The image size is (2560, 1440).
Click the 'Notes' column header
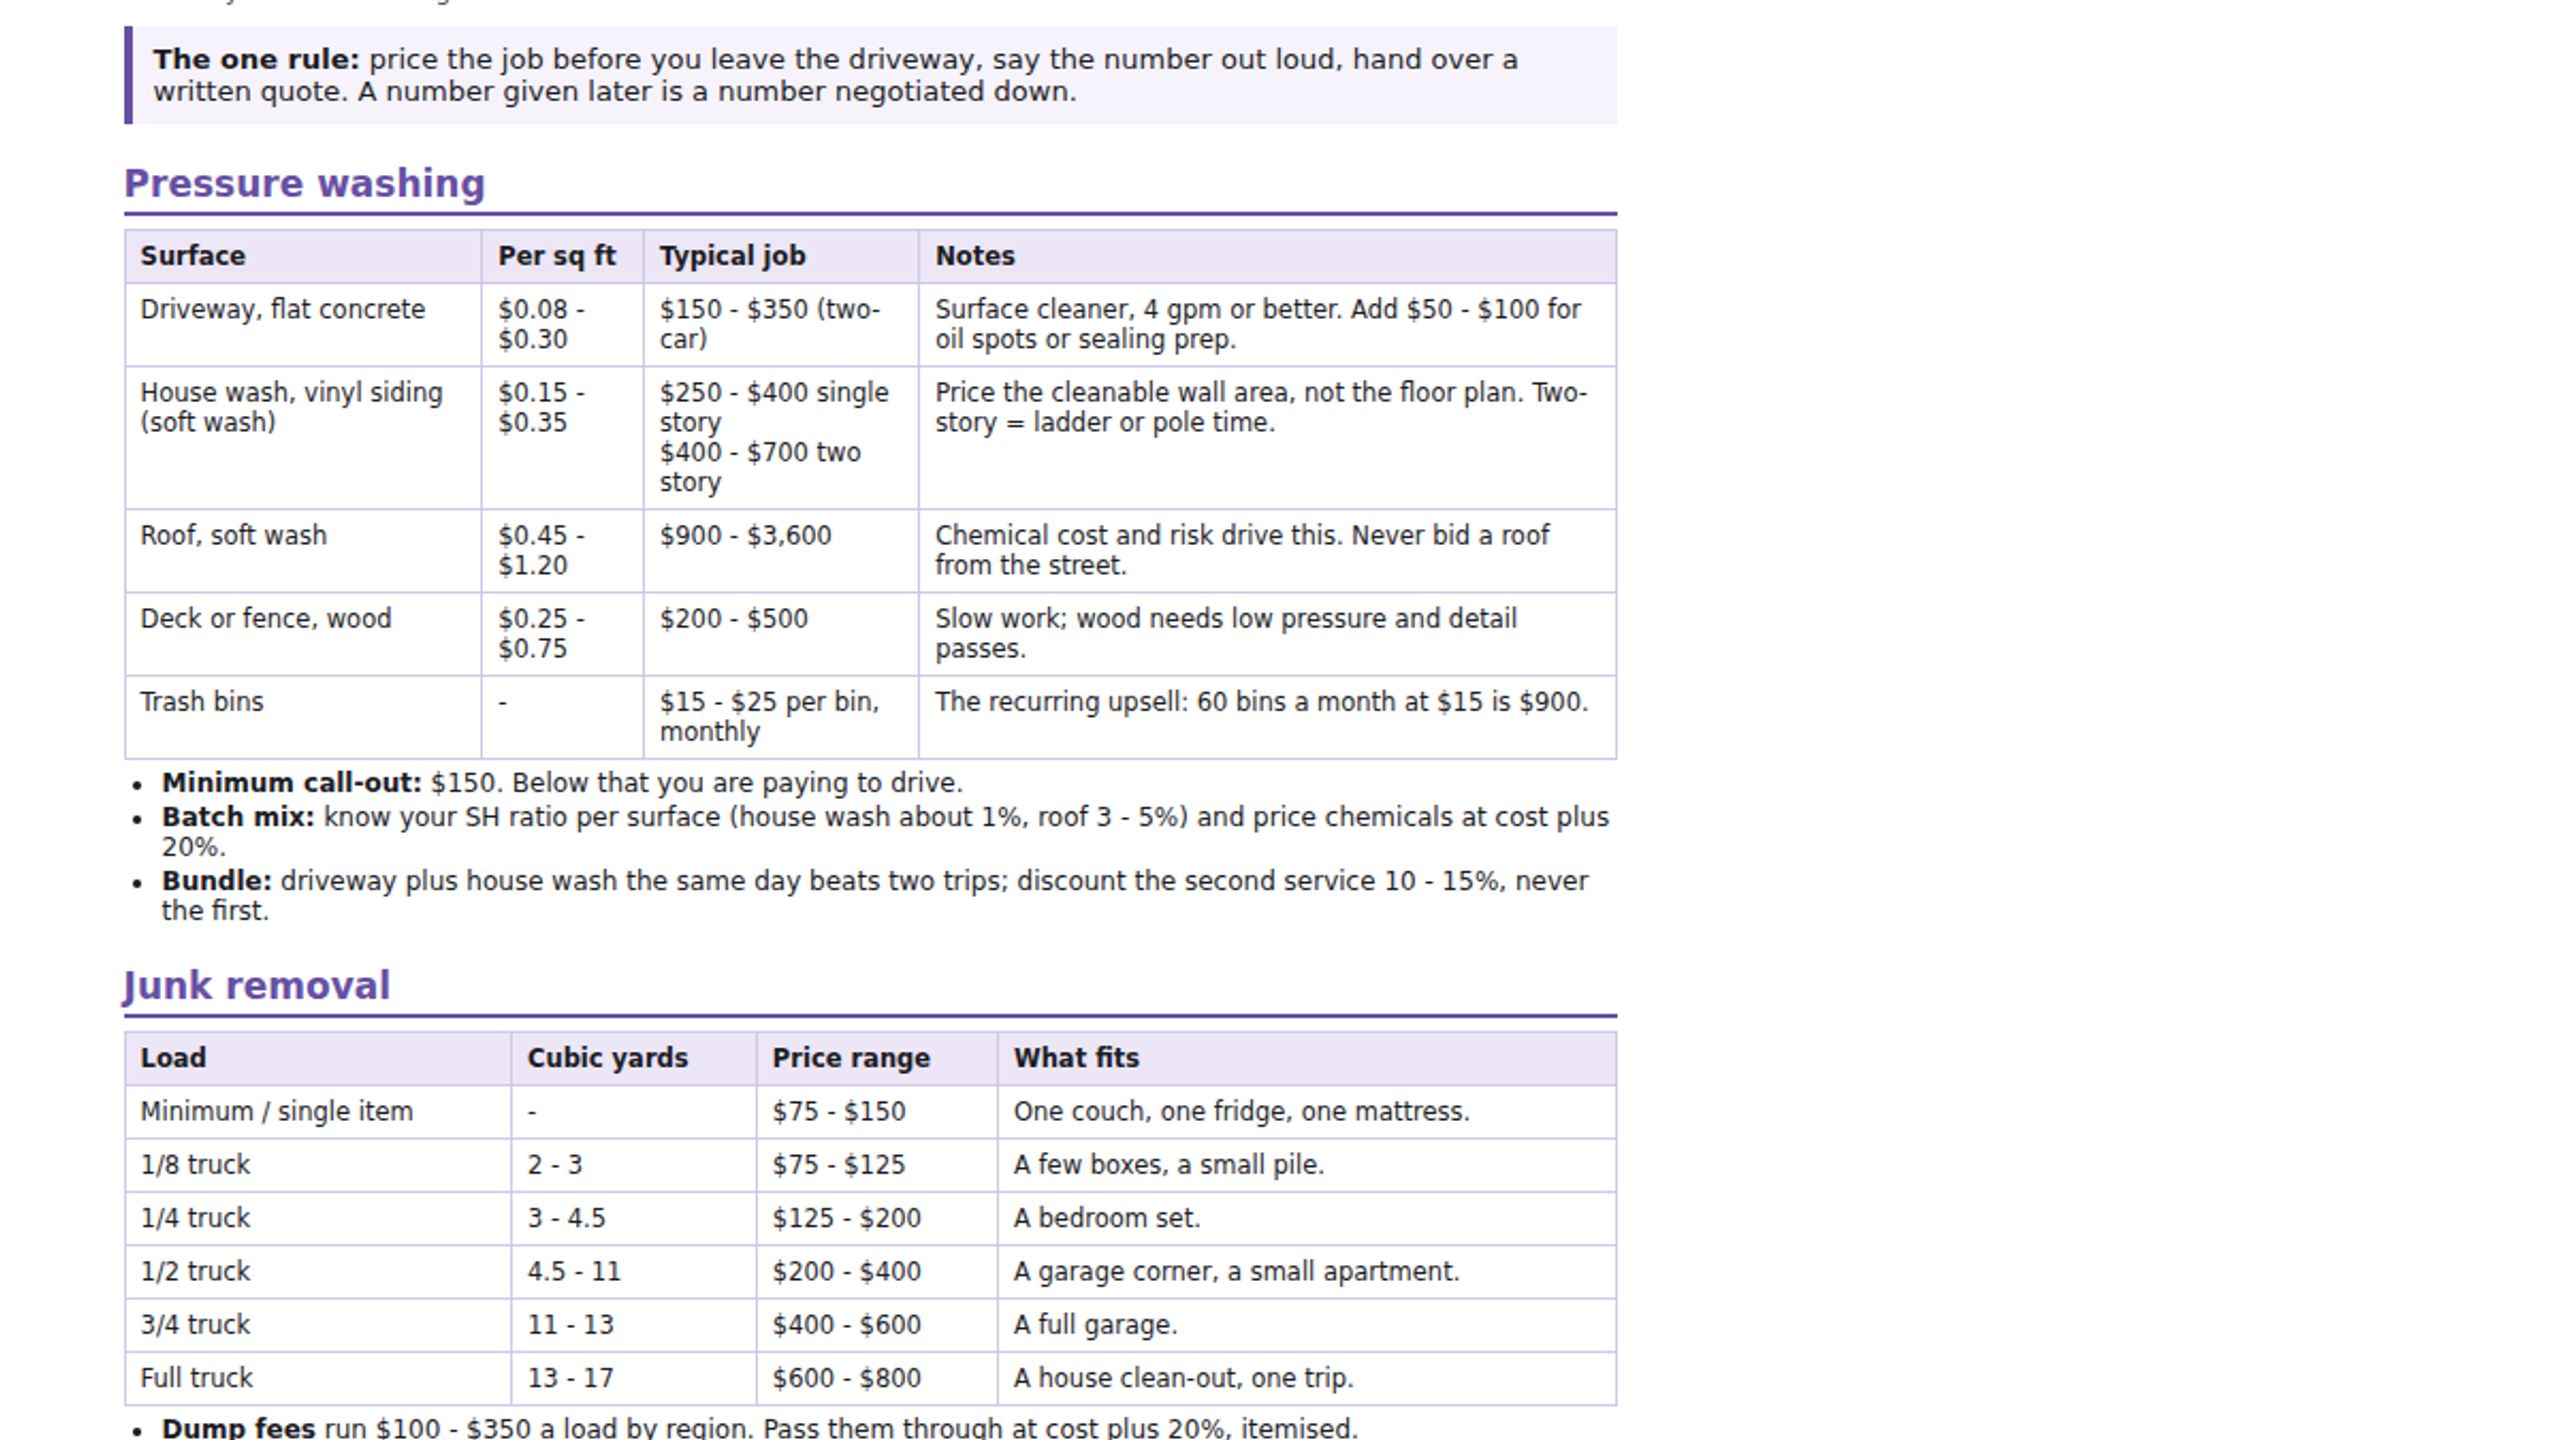pyautogui.click(x=1267, y=257)
